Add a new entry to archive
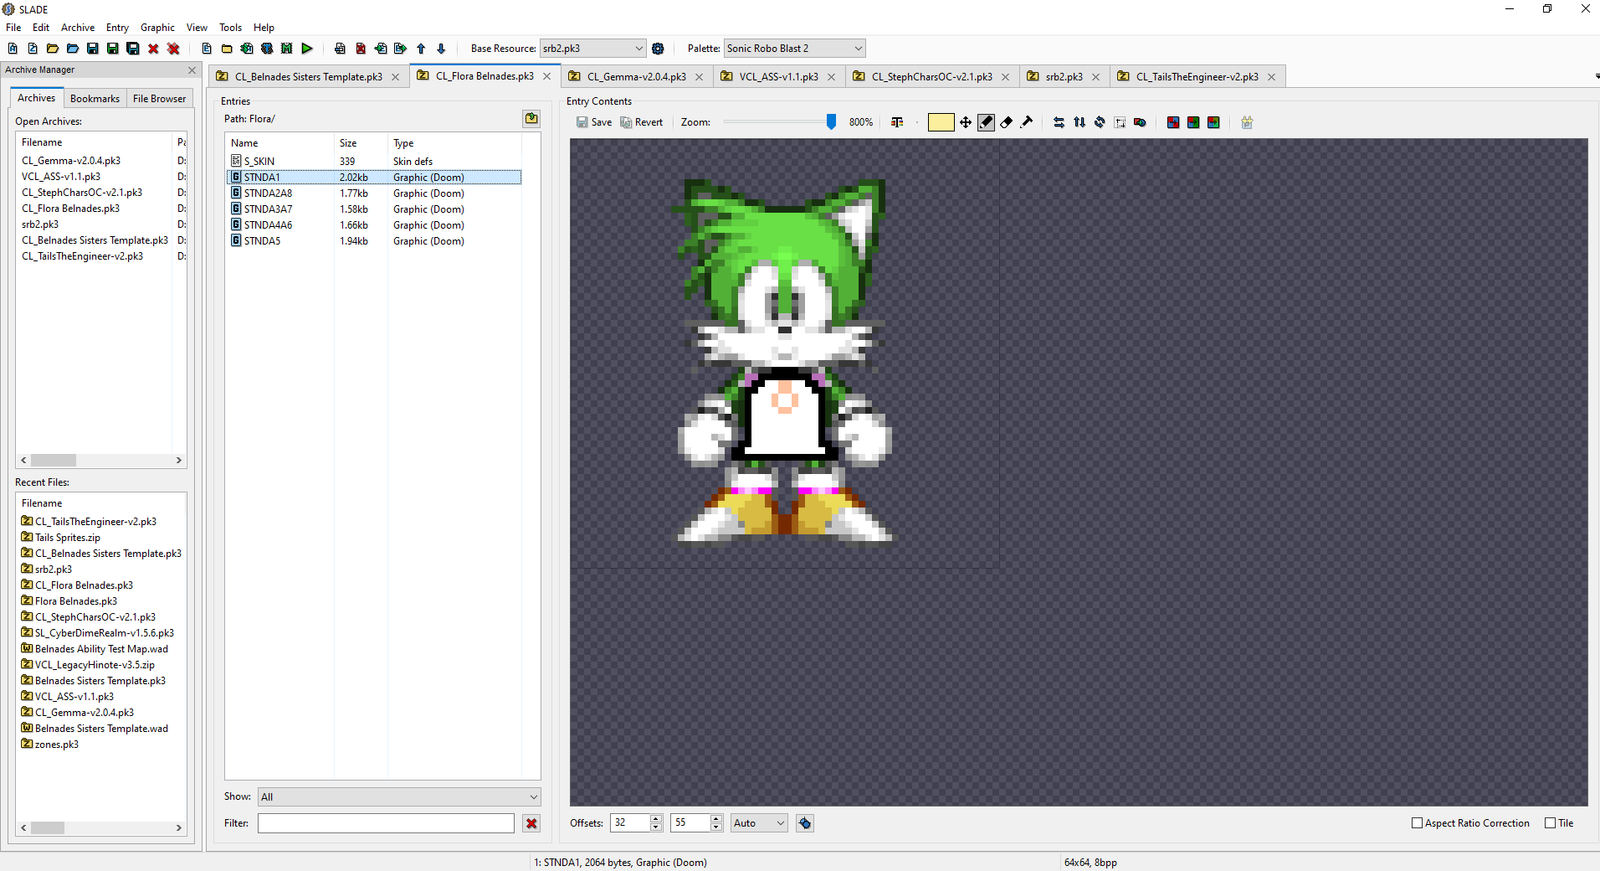 (206, 48)
